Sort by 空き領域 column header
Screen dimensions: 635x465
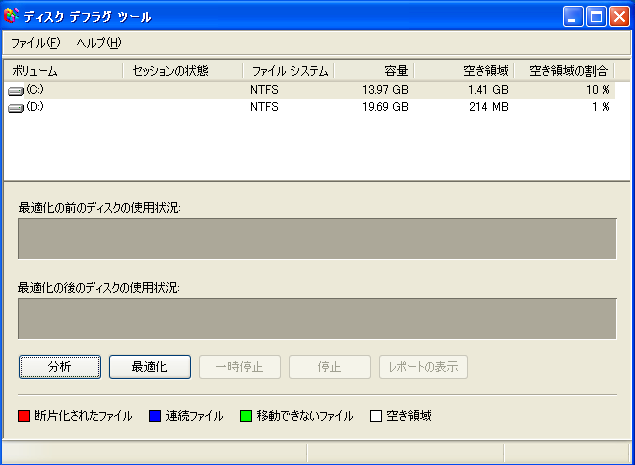coord(464,71)
